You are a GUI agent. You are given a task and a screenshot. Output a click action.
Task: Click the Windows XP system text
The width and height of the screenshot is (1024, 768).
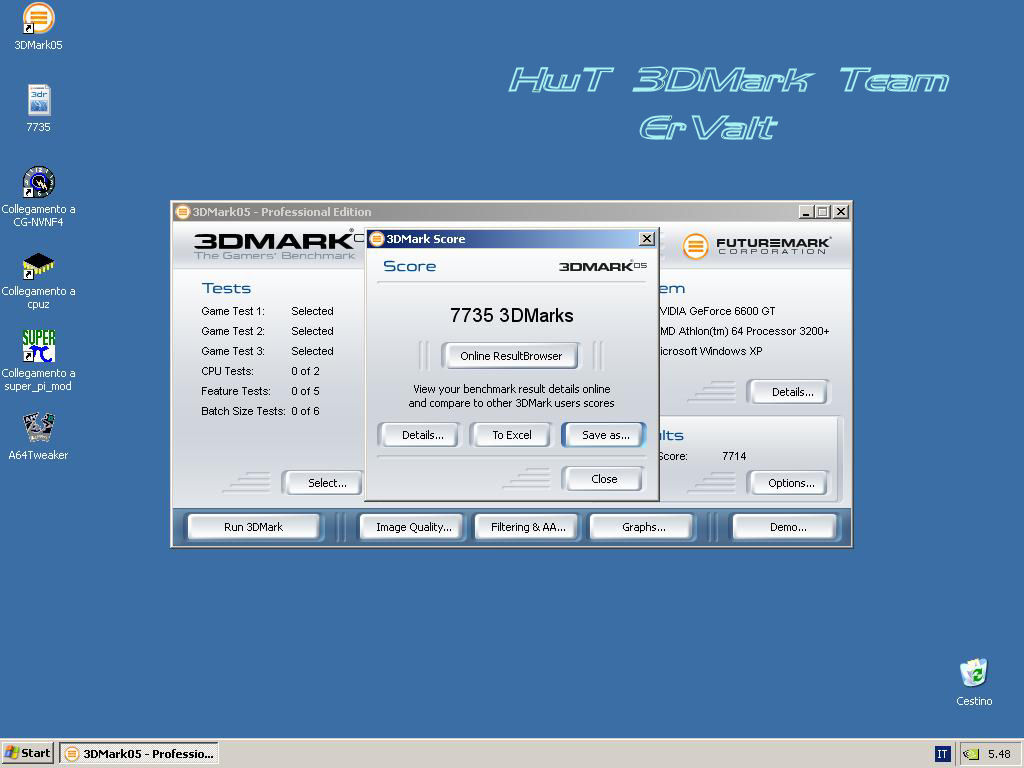(711, 351)
